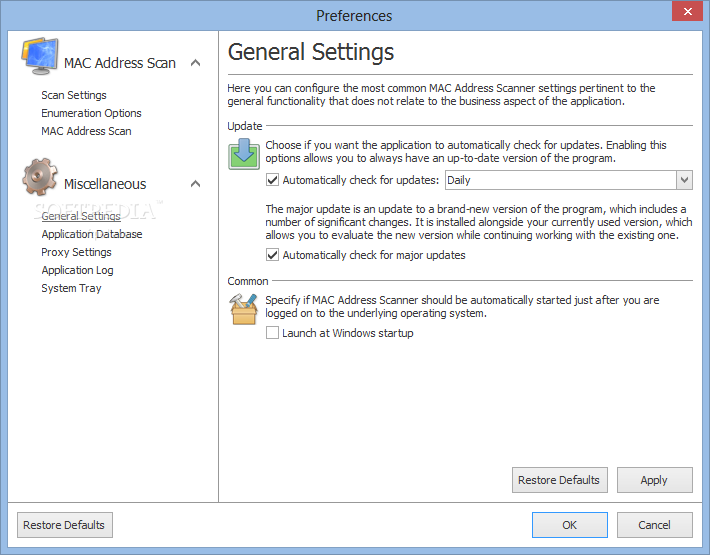This screenshot has height=555, width=710.
Task: Click the MAC Address Scan monitor icon
Action: [x=40, y=56]
